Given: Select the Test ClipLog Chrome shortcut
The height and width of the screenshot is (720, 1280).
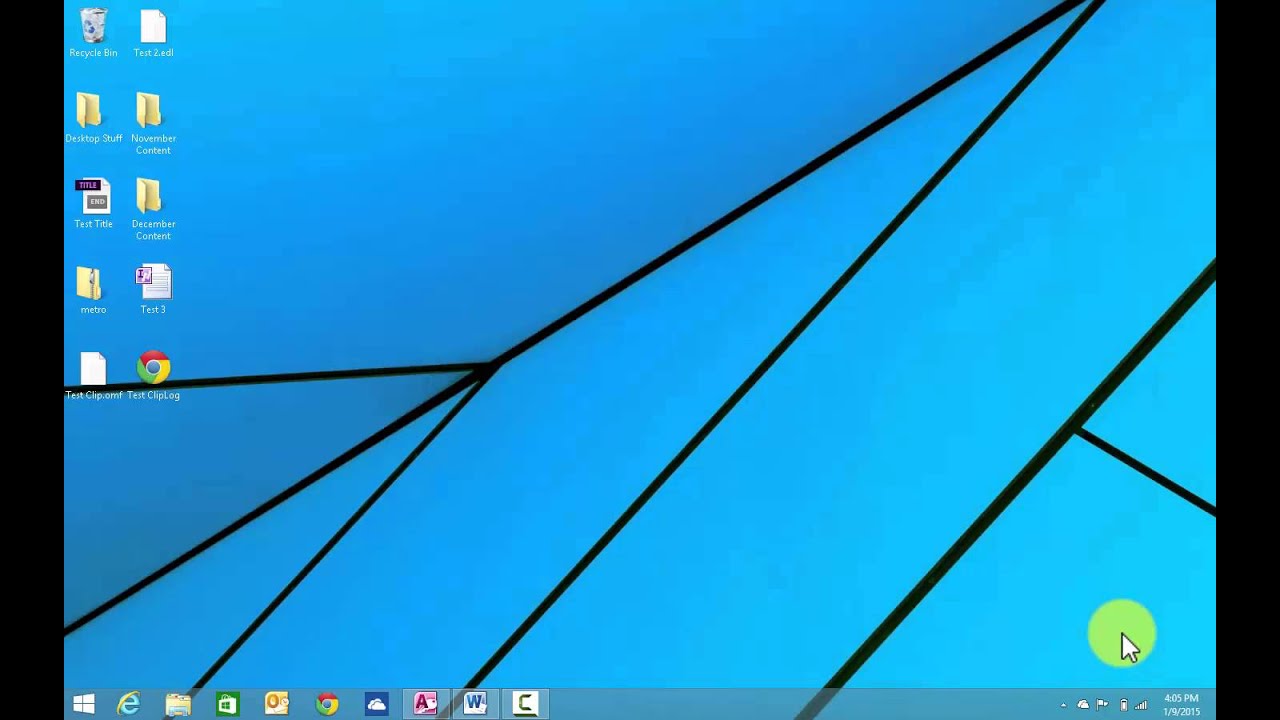Looking at the screenshot, I should click(x=153, y=376).
